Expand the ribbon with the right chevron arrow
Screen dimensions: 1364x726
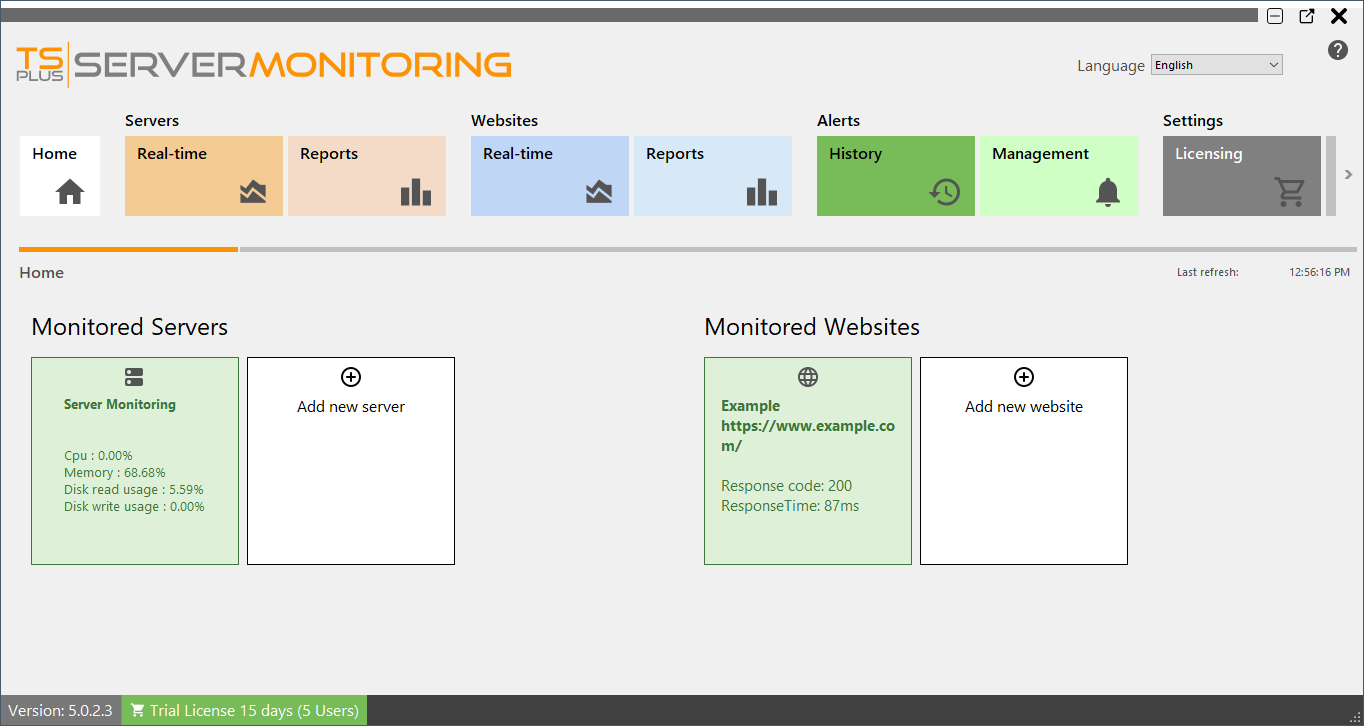[1348, 174]
